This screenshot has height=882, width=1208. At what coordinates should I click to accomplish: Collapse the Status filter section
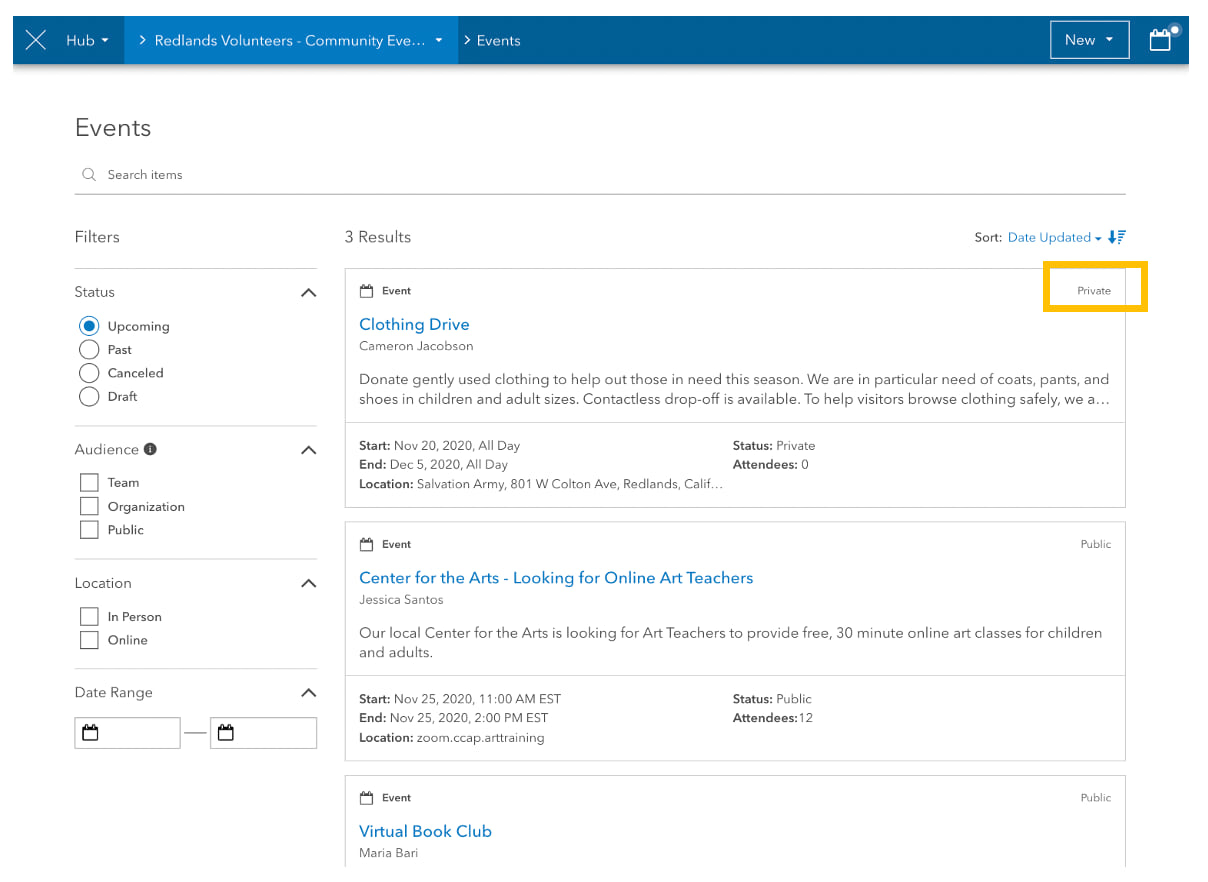tap(308, 293)
